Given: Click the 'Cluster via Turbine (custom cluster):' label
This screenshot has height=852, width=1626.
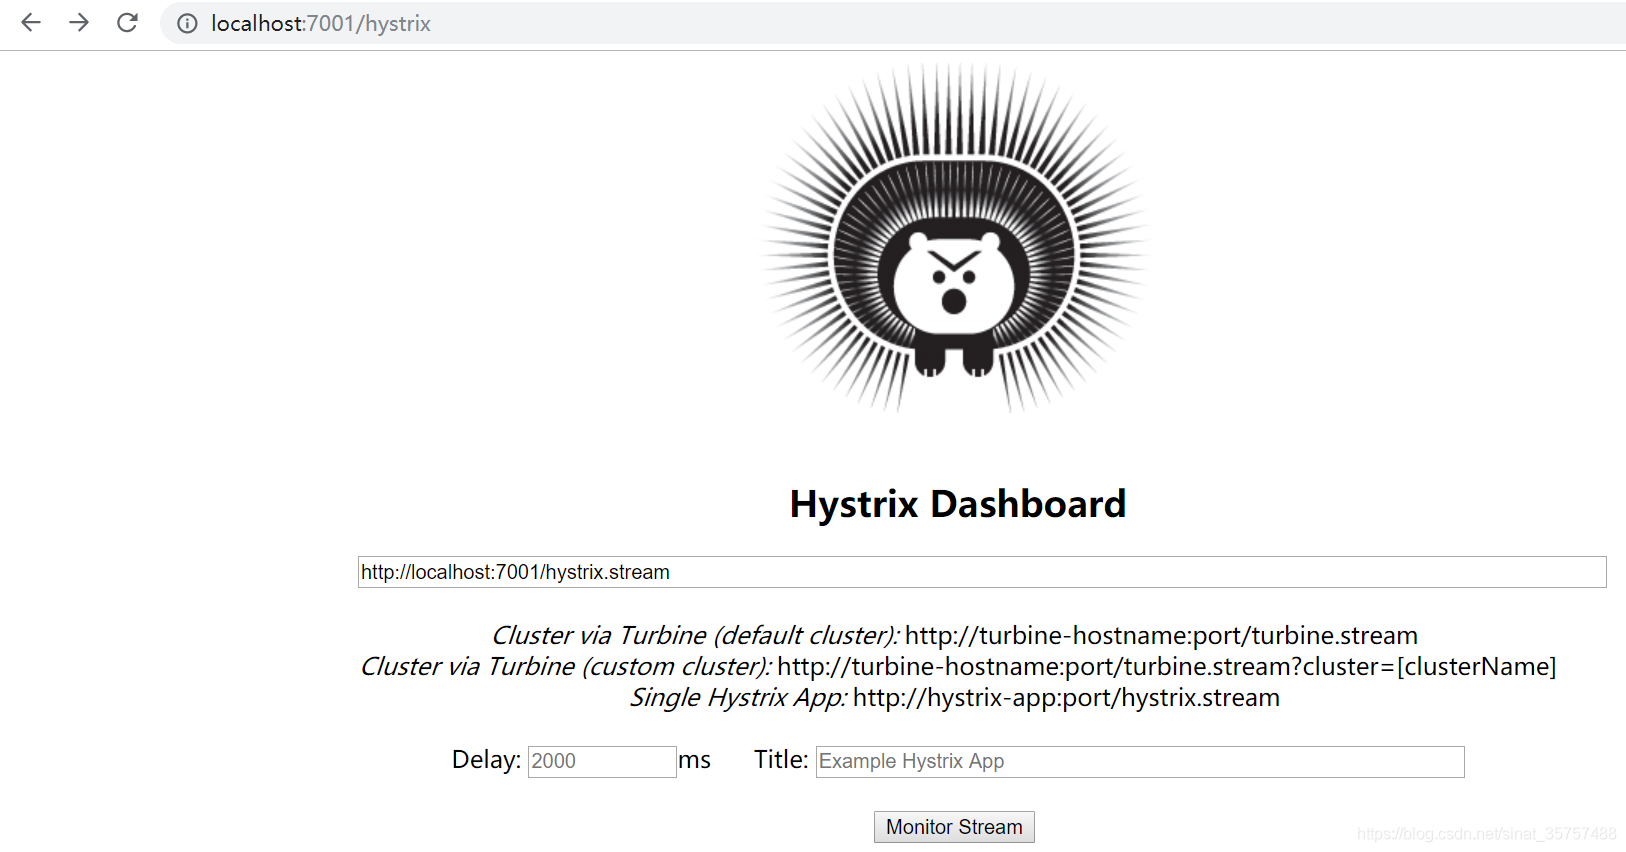Looking at the screenshot, I should 566,666.
